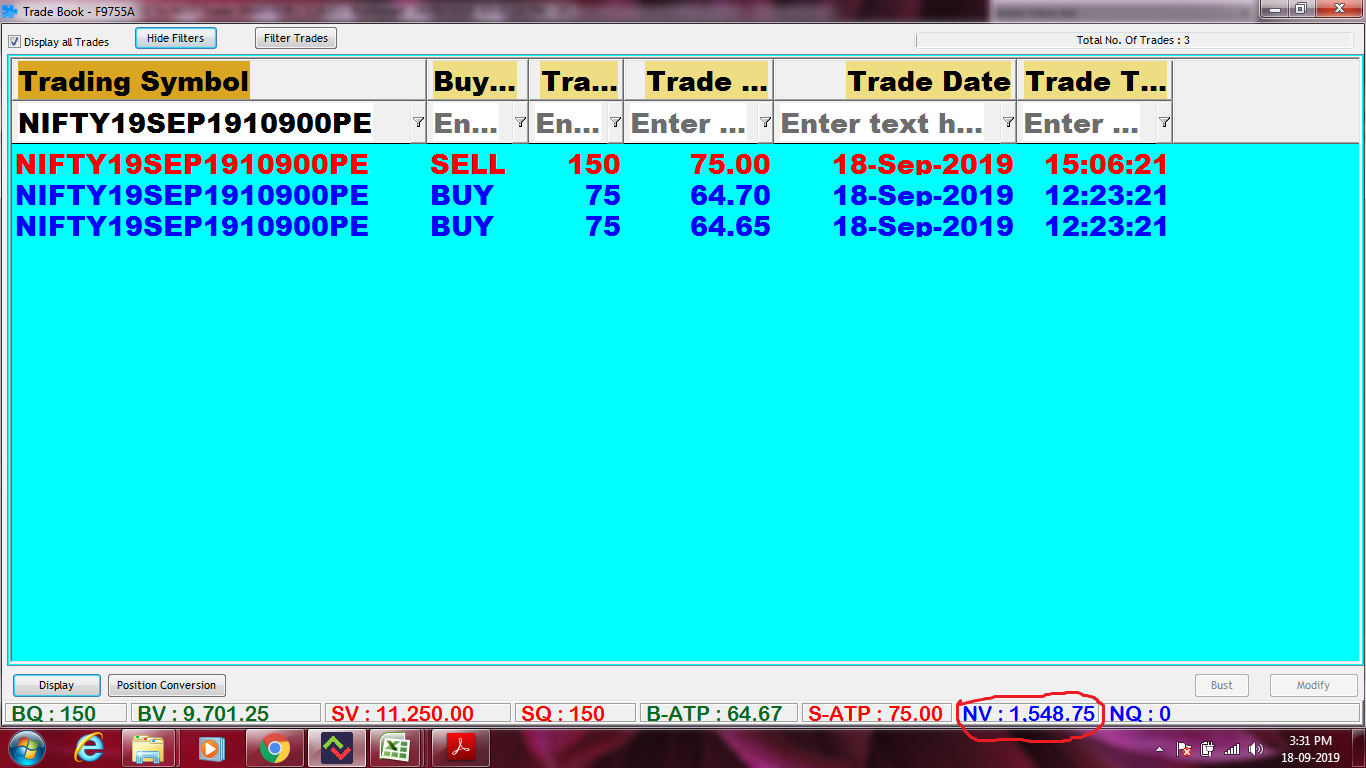Viewport: 1366px width, 768px height.
Task: Click the Hide Filters button
Action: point(175,38)
